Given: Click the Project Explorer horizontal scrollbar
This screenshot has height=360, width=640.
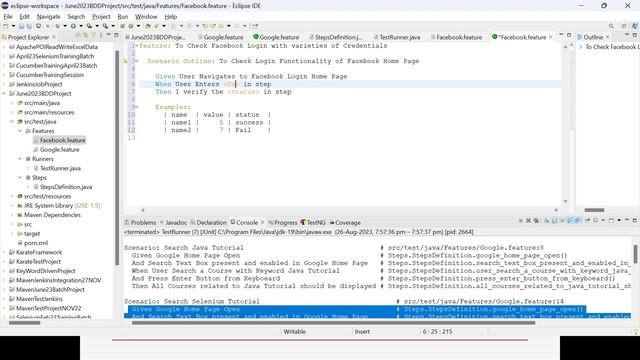Looking at the screenshot, I should (x=24, y=323).
